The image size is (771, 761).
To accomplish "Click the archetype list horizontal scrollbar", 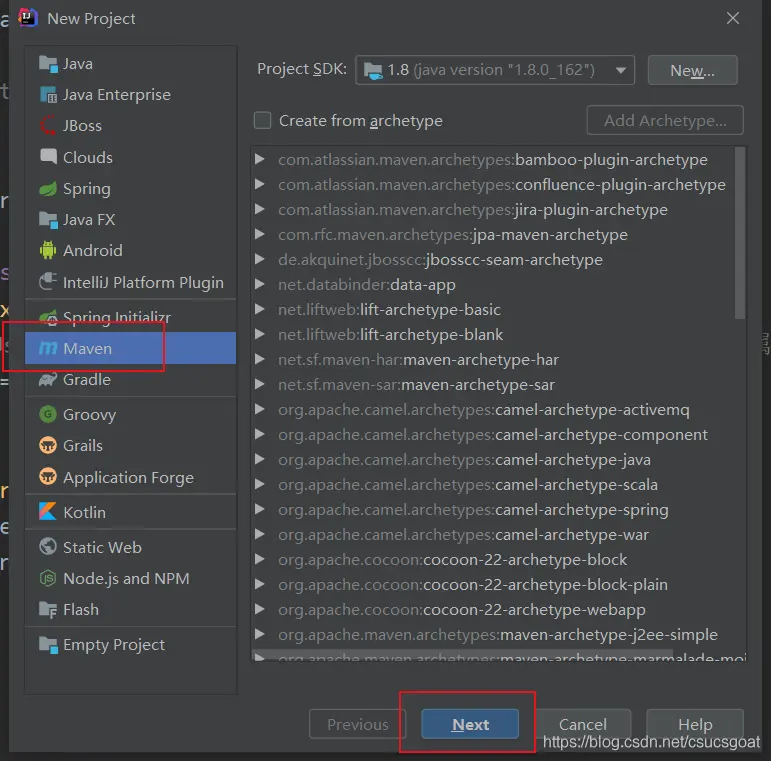I will click(462, 656).
